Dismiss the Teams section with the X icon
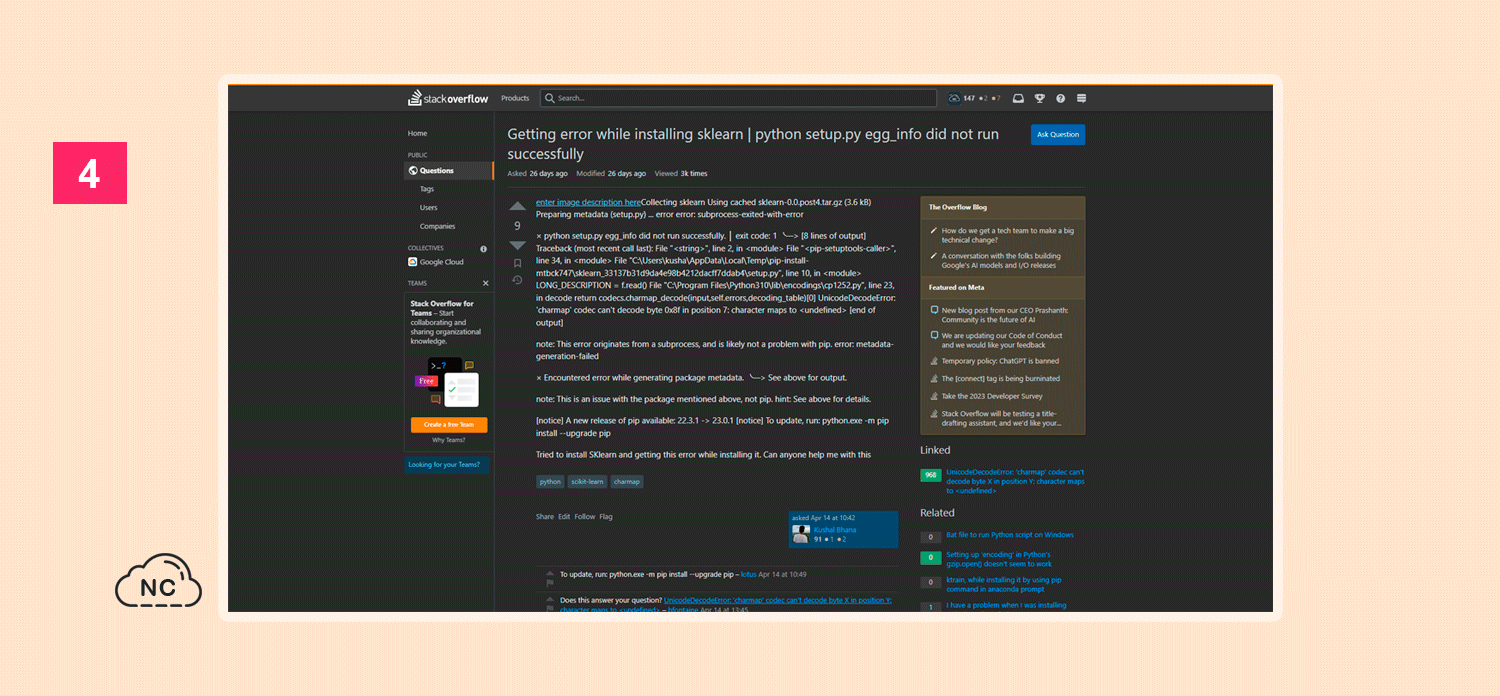This screenshot has height=696, width=1500. [x=486, y=283]
